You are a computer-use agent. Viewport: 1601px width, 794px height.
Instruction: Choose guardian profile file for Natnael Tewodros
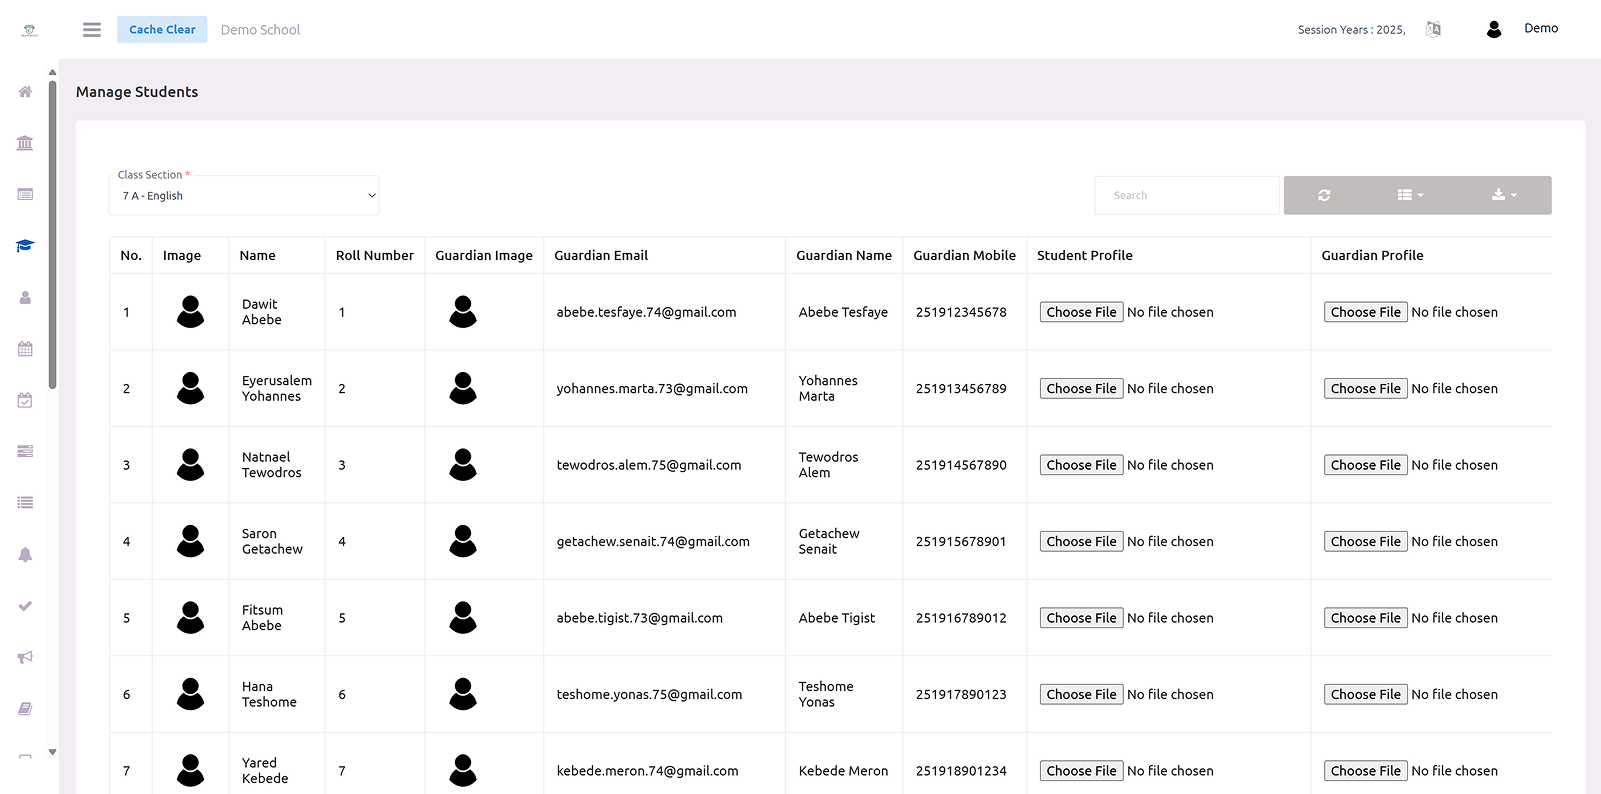tap(1365, 465)
